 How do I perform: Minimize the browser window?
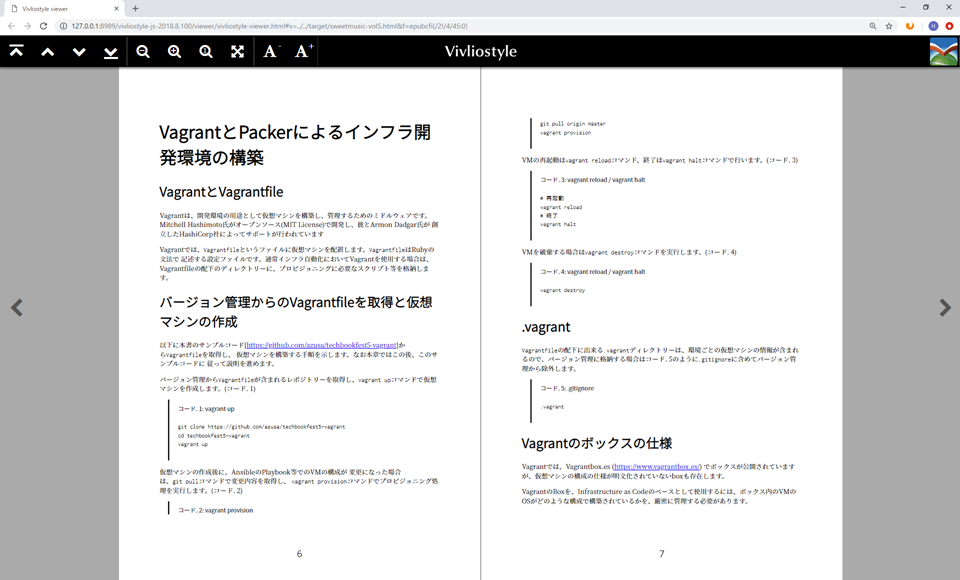pyautogui.click(x=902, y=7)
